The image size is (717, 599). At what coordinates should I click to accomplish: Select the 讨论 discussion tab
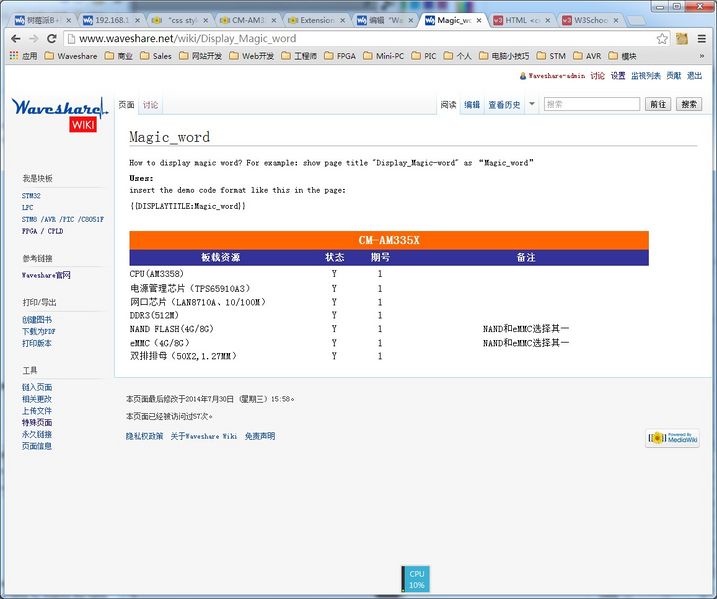pyautogui.click(x=150, y=105)
